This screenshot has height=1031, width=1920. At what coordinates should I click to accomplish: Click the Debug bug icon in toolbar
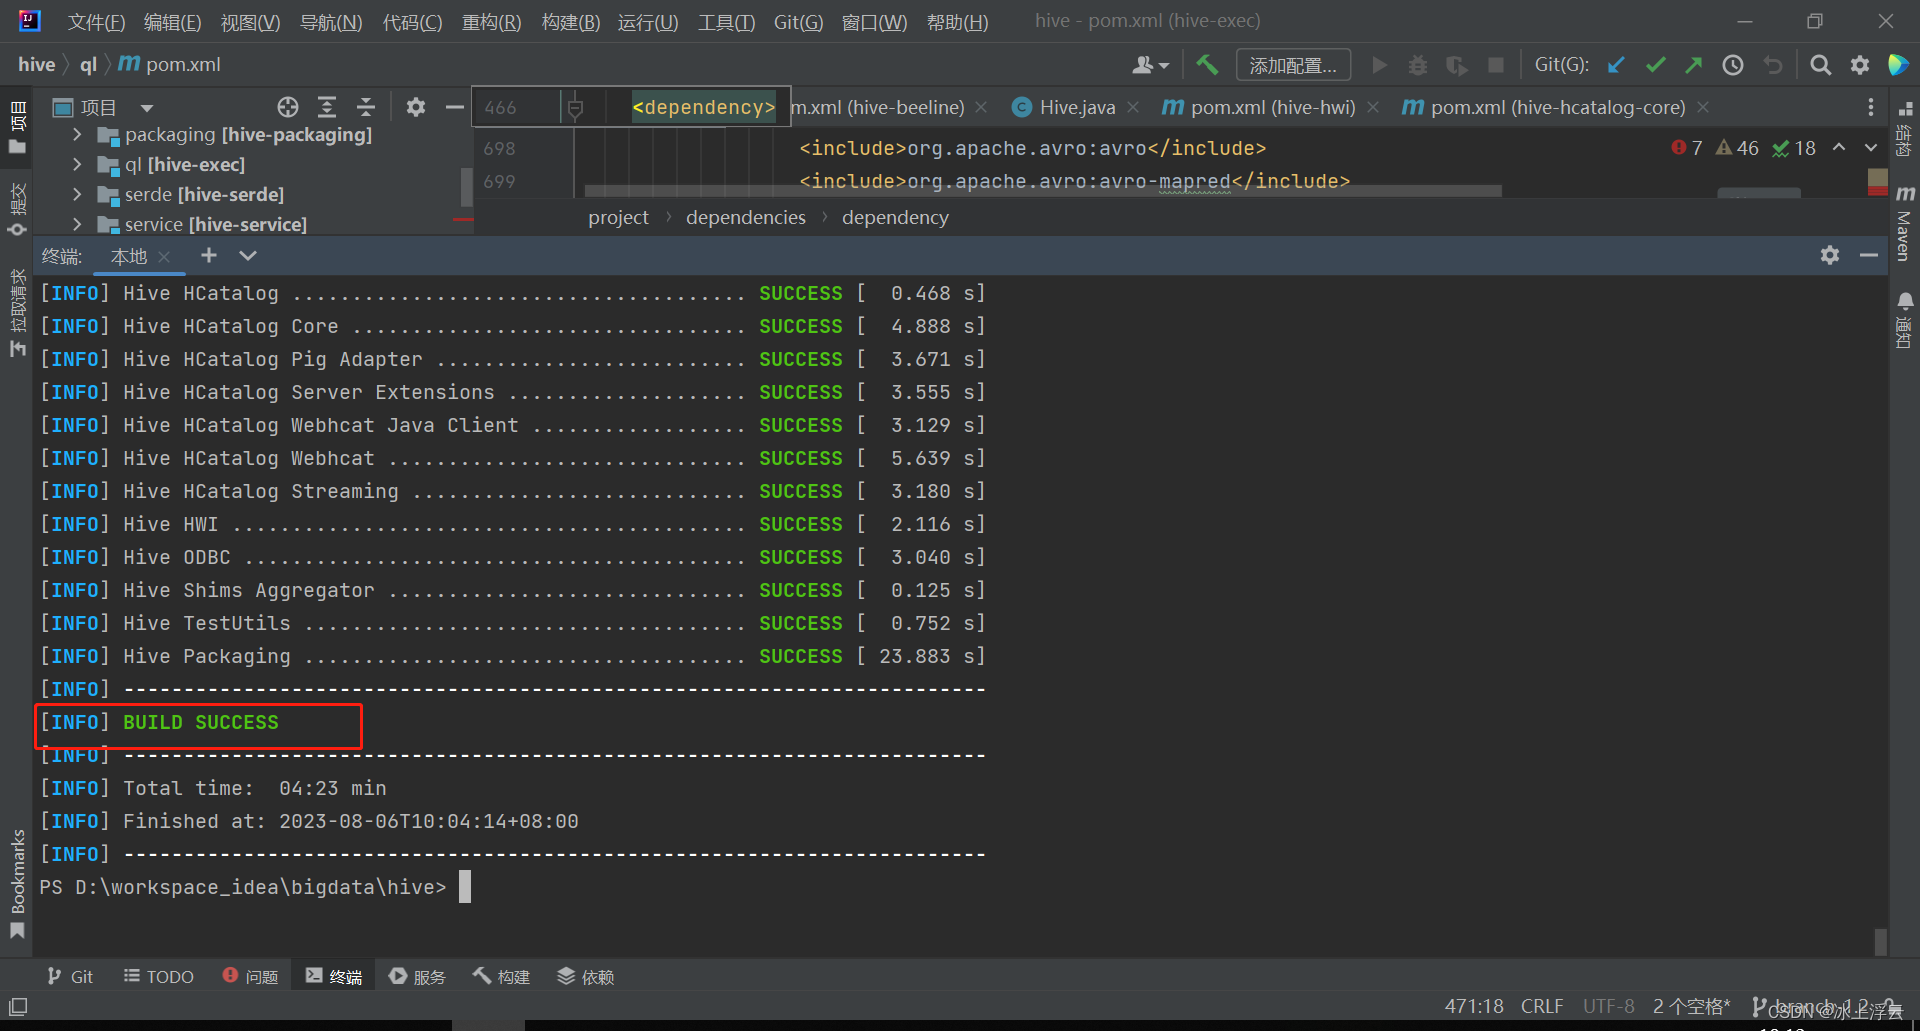click(x=1418, y=65)
